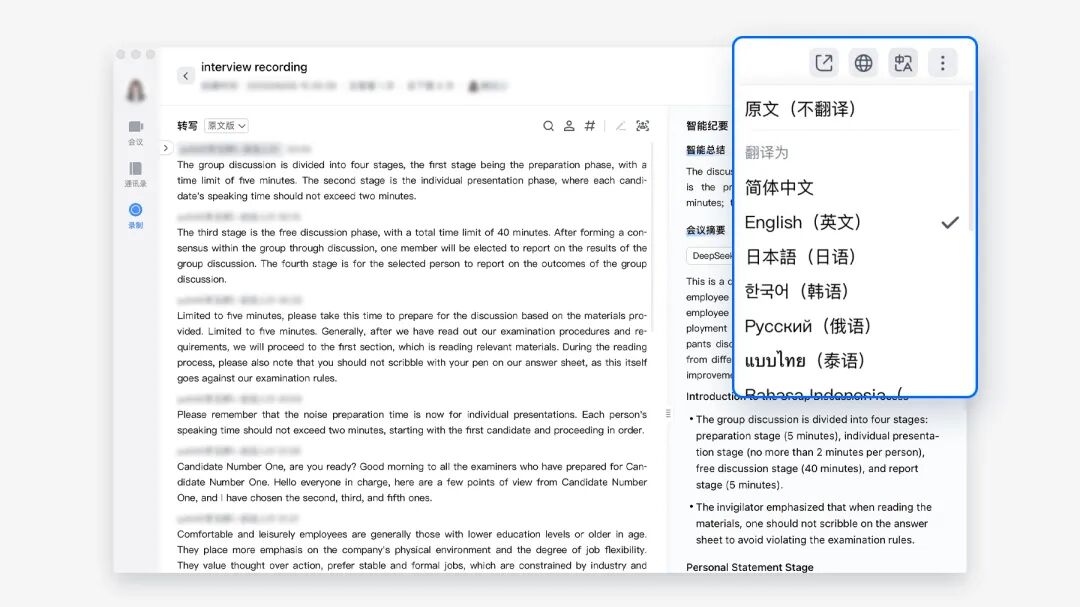Click the 智能纪要 tab heading
The height and width of the screenshot is (607, 1080).
[x=707, y=125]
